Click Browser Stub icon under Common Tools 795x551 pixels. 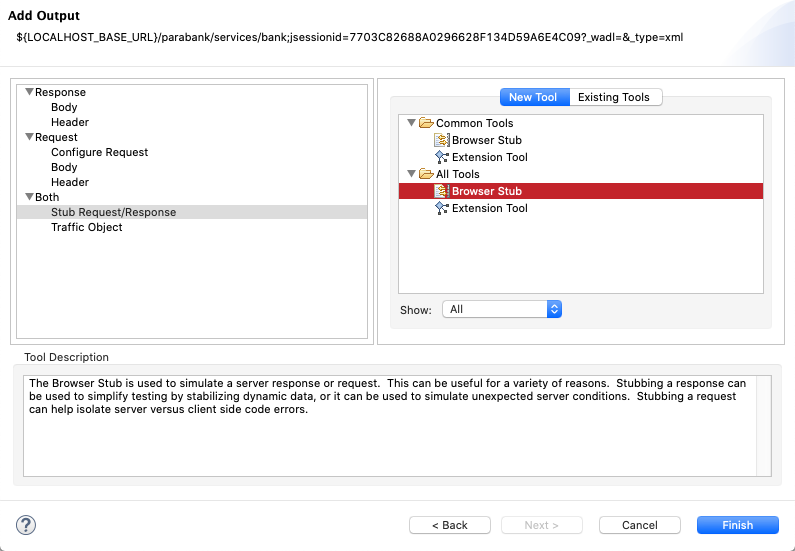[x=442, y=140]
